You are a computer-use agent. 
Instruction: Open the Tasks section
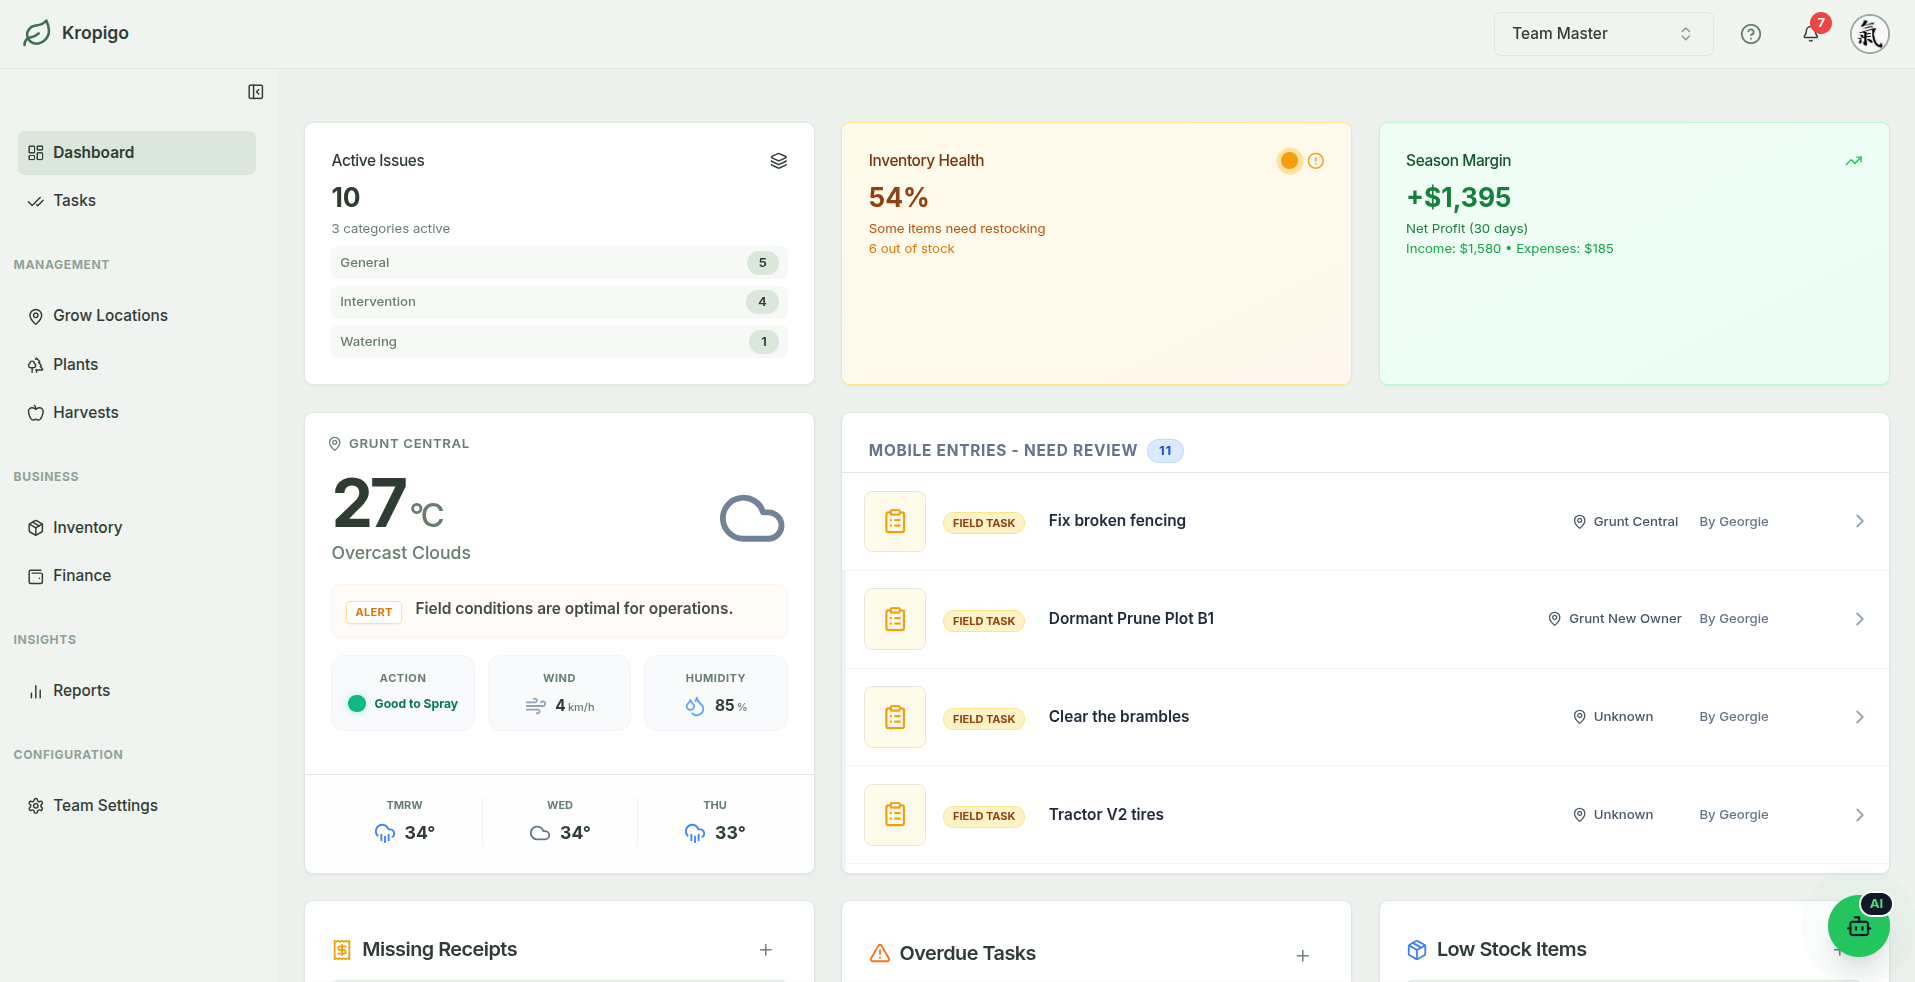tap(74, 200)
